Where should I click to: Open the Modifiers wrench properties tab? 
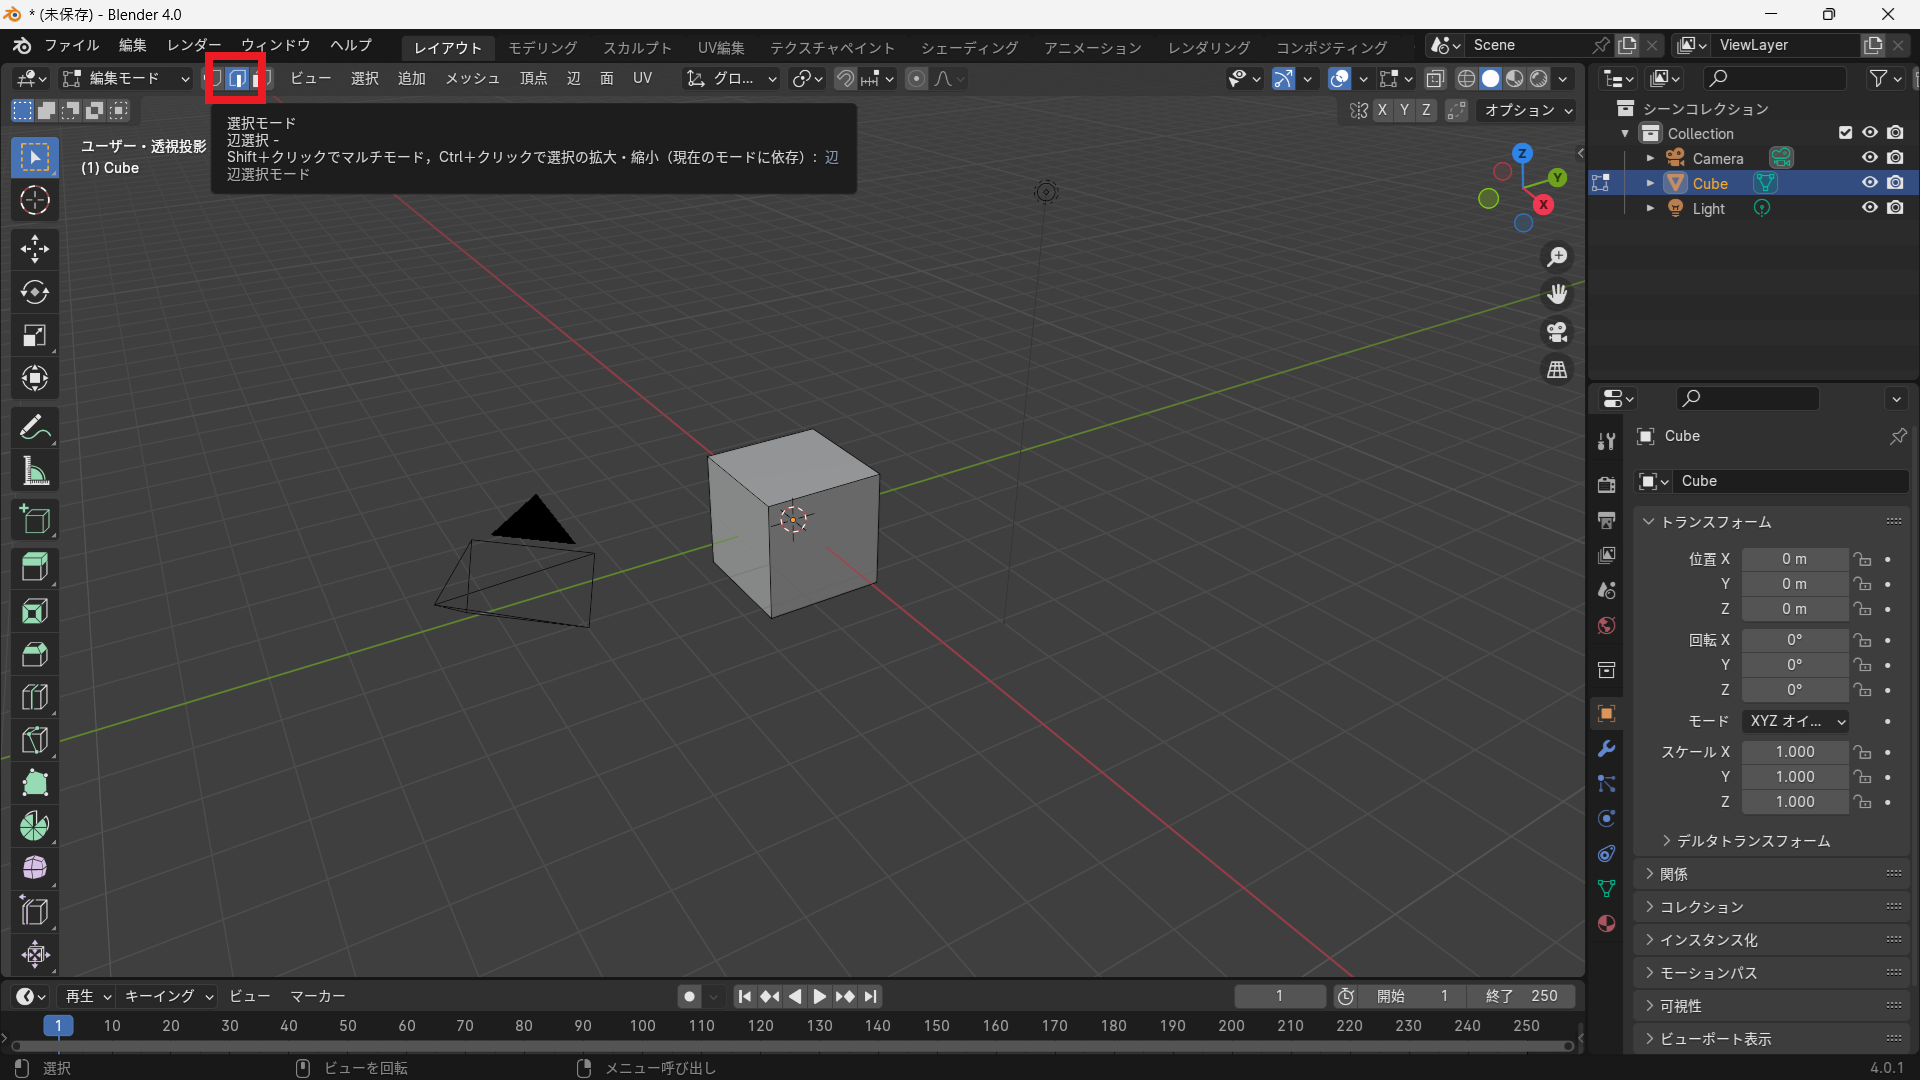point(1607,749)
